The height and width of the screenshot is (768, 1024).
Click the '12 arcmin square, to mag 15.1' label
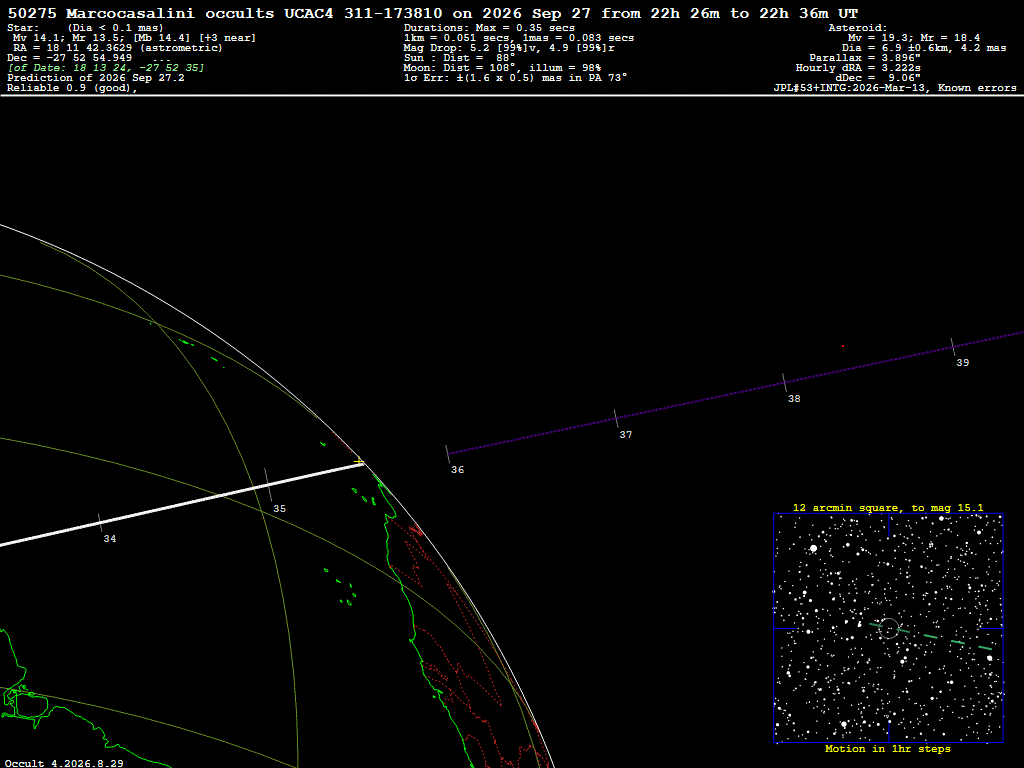[888, 507]
